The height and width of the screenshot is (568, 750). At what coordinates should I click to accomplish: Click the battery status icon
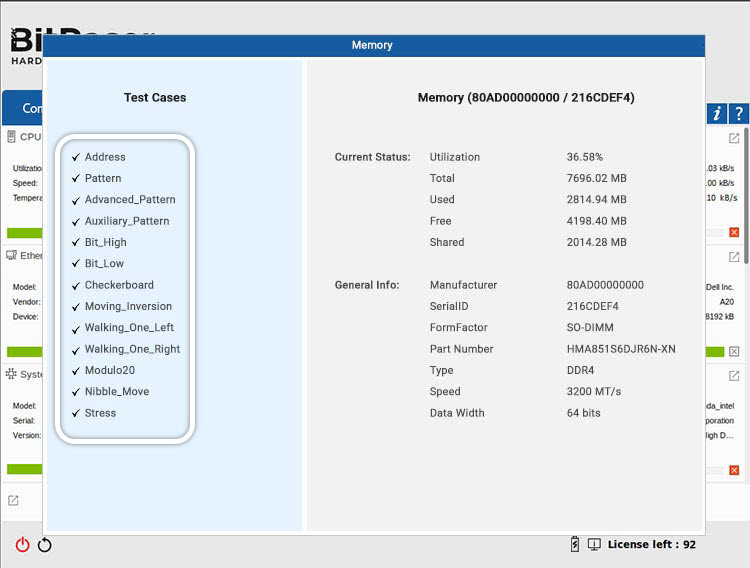click(x=574, y=544)
